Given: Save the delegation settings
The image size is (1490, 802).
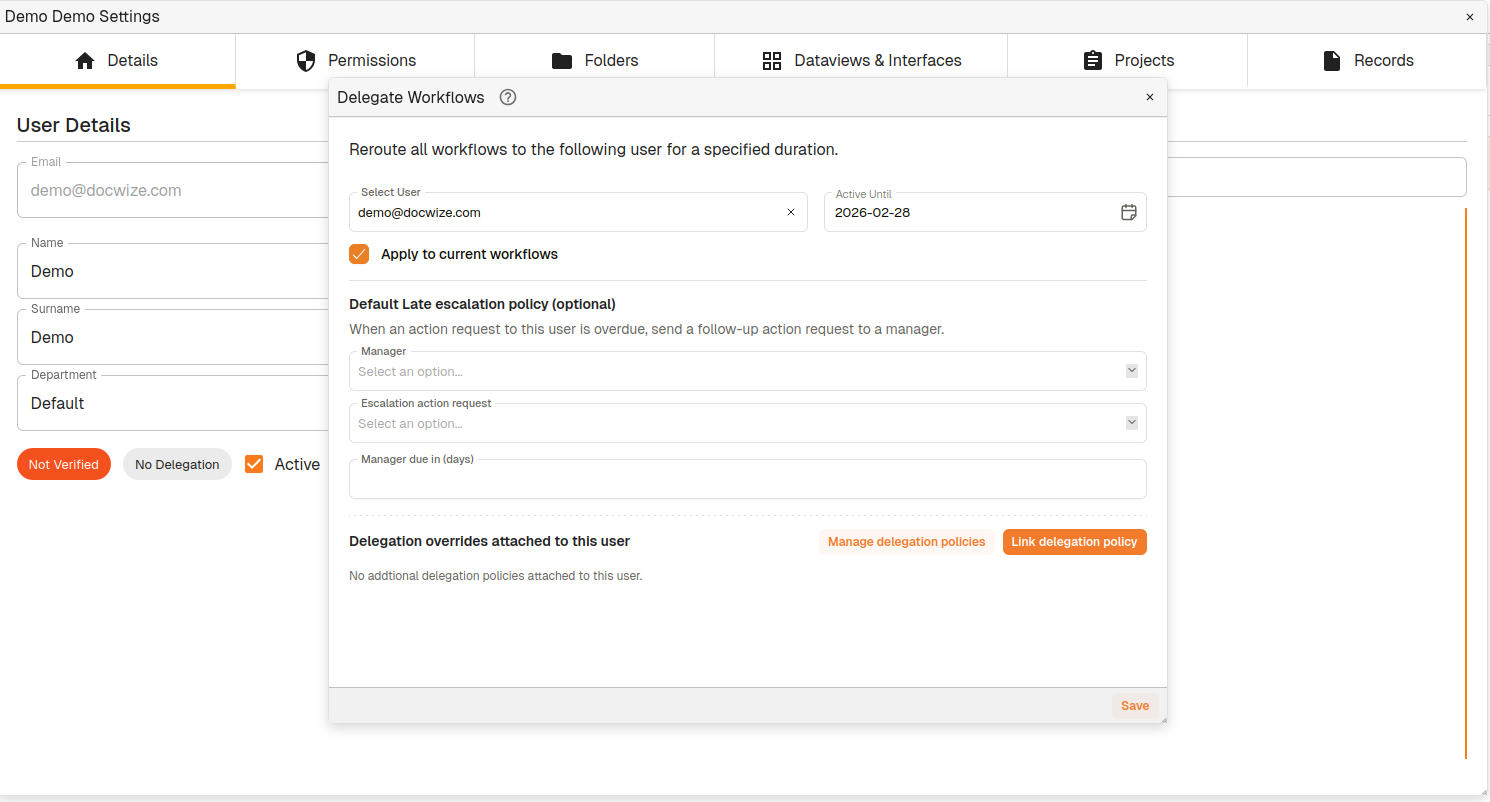Looking at the screenshot, I should (x=1134, y=706).
